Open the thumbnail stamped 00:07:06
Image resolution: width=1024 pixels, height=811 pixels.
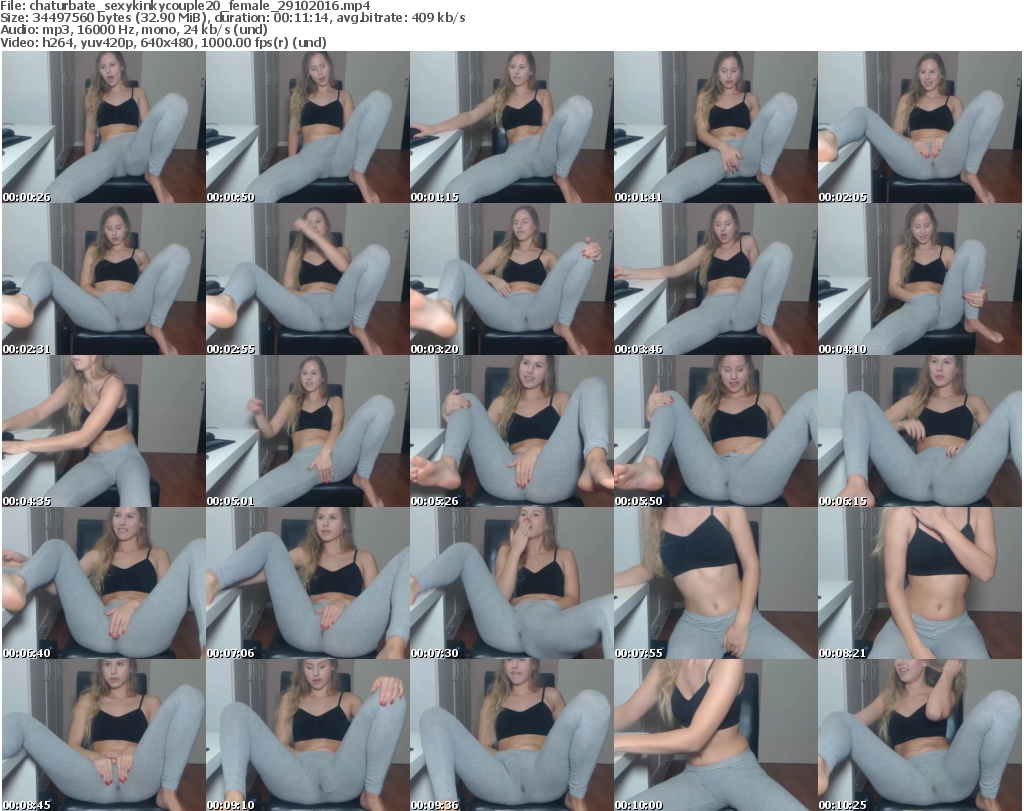(x=308, y=583)
